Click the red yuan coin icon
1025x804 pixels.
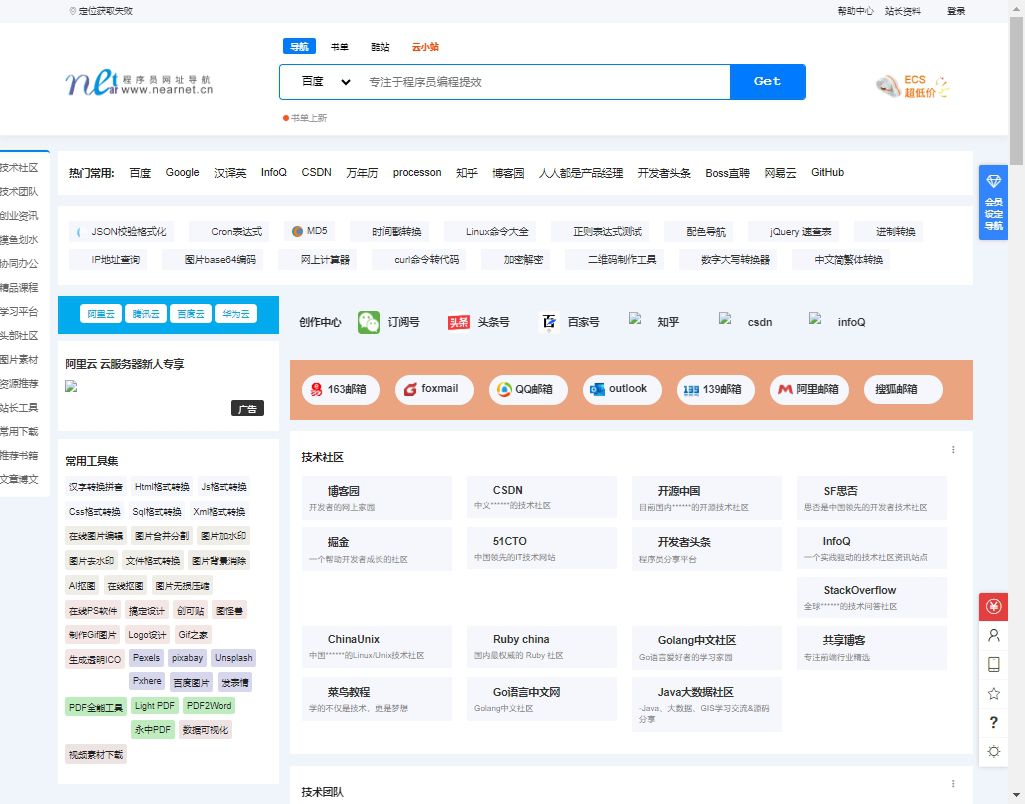pos(993,607)
